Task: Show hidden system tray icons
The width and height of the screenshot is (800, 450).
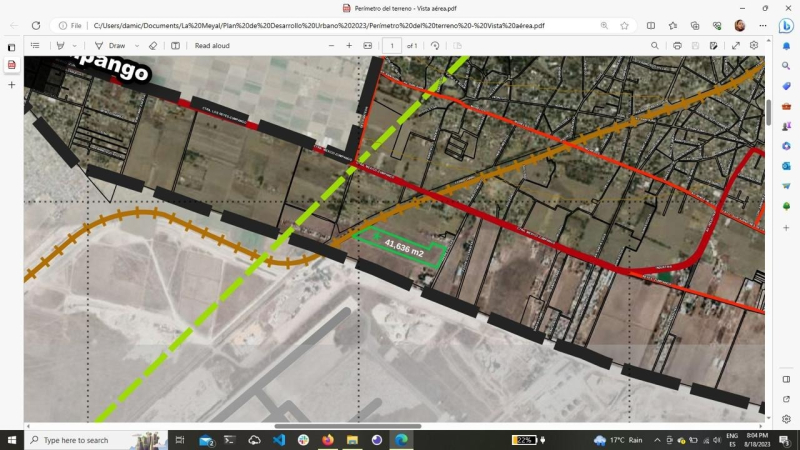Action: point(657,440)
